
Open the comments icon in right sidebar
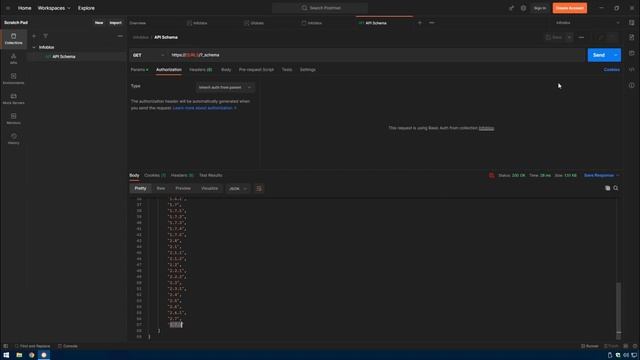pos(631,53)
